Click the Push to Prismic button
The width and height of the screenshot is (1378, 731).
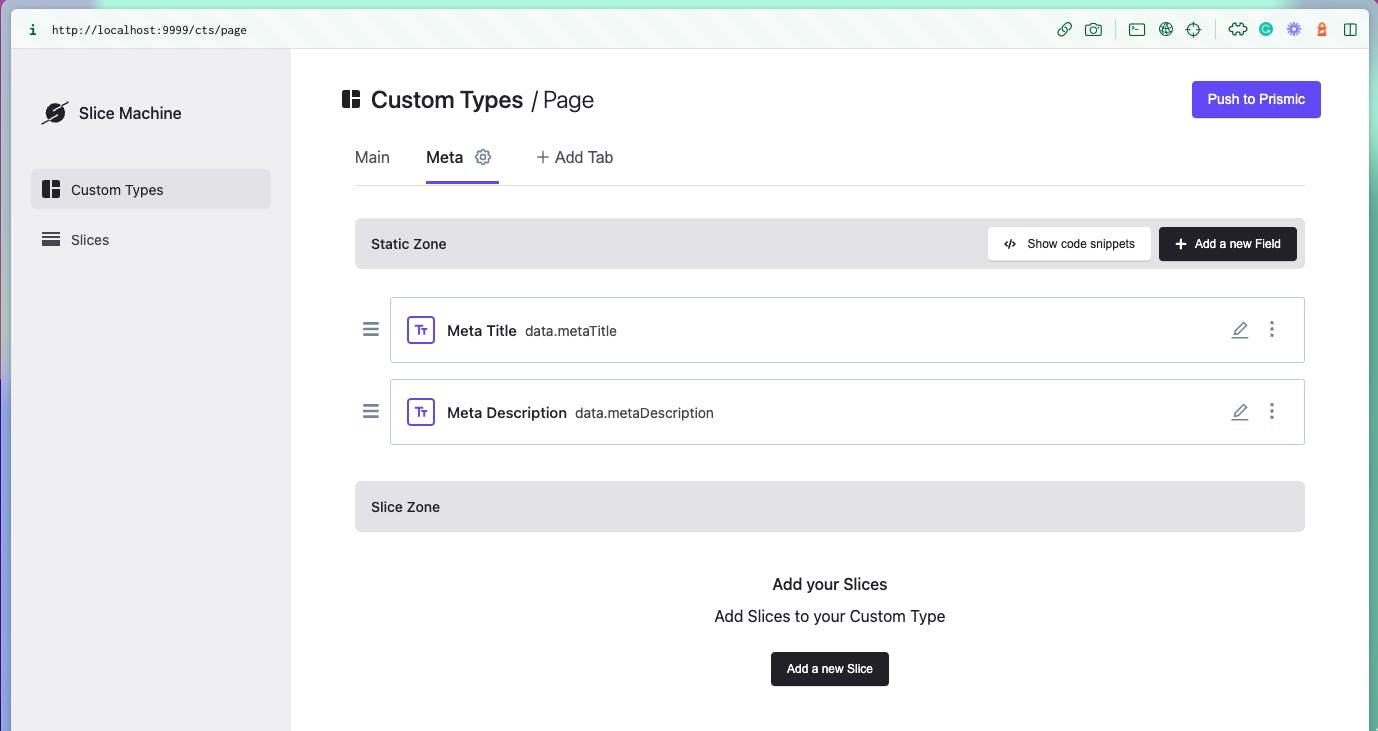pyautogui.click(x=1256, y=99)
